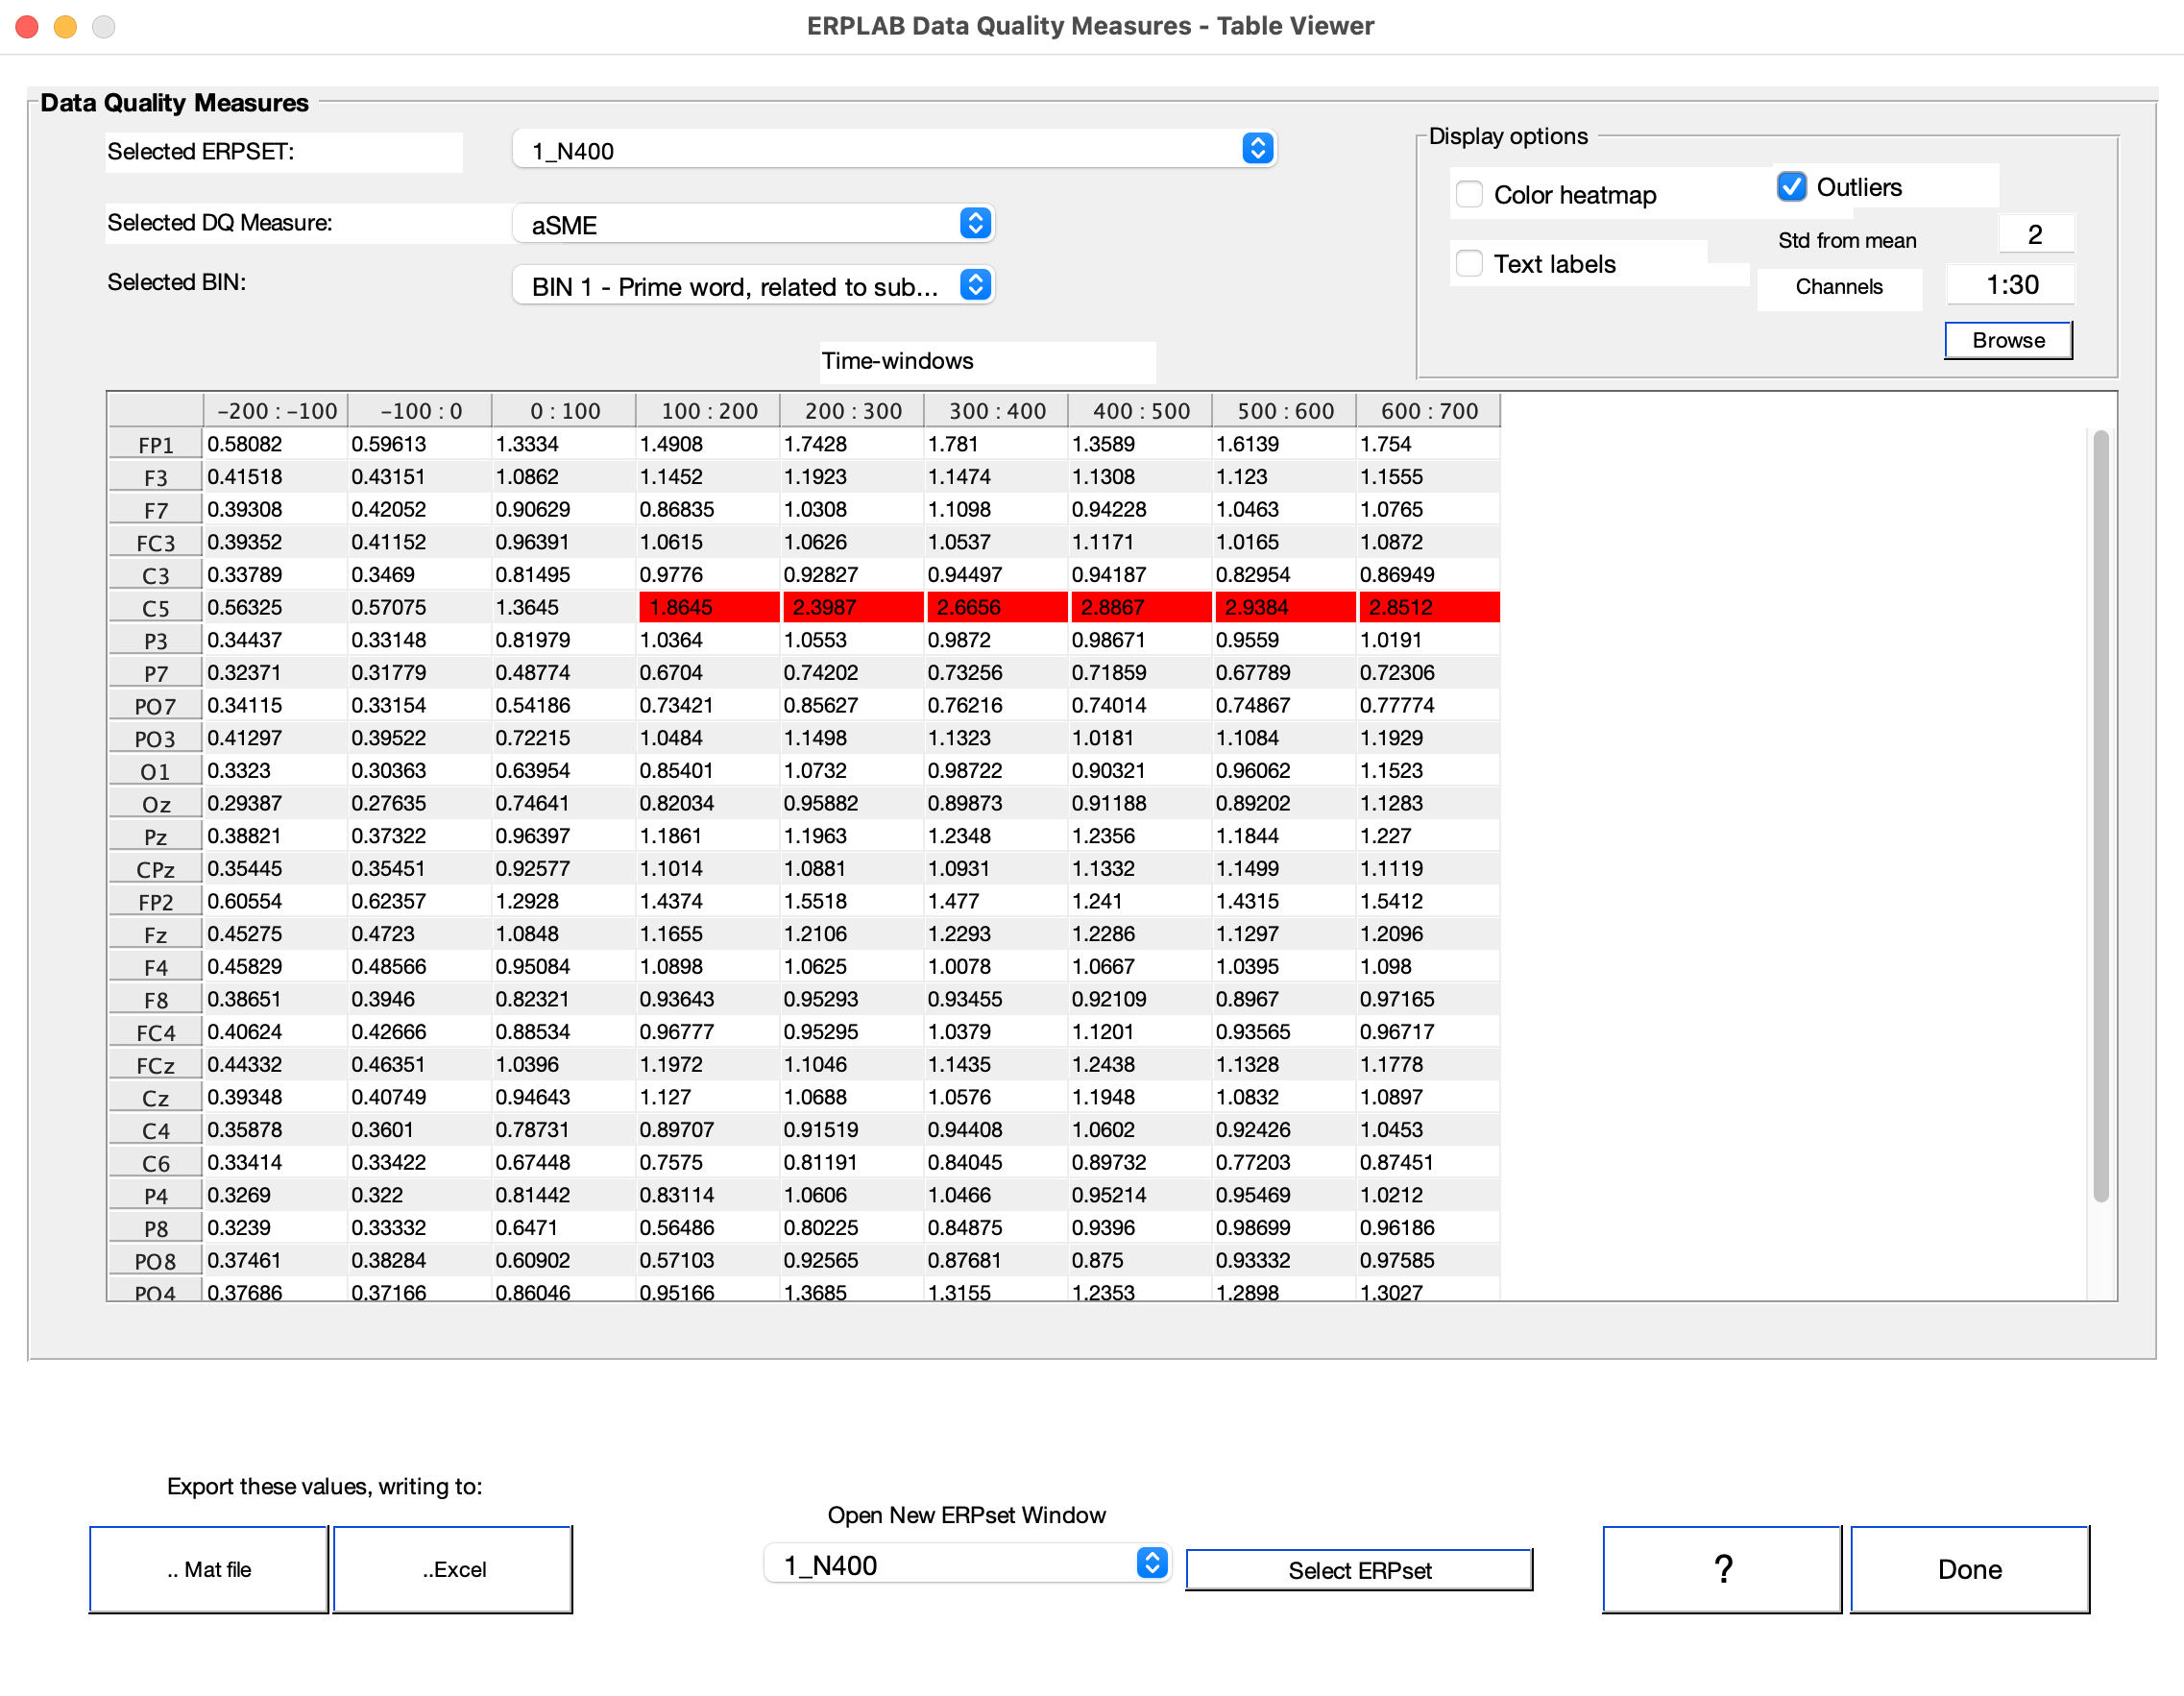Select cell 0.56486 in P8 row

[x=709, y=1227]
